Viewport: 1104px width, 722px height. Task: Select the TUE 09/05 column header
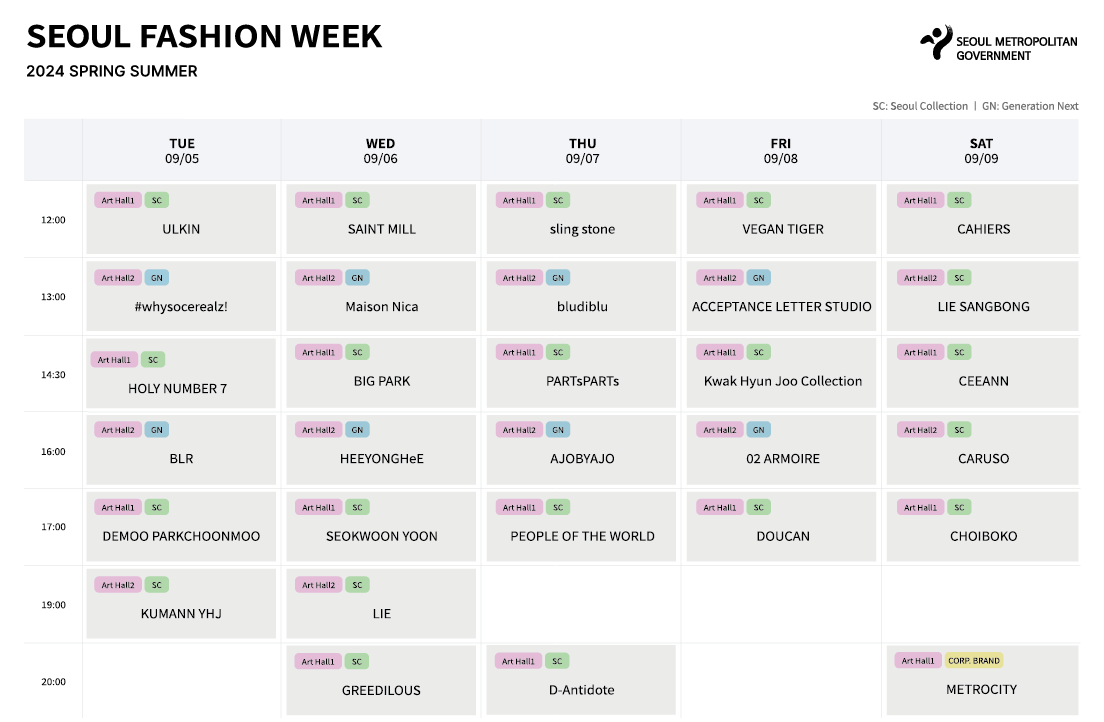(x=182, y=151)
